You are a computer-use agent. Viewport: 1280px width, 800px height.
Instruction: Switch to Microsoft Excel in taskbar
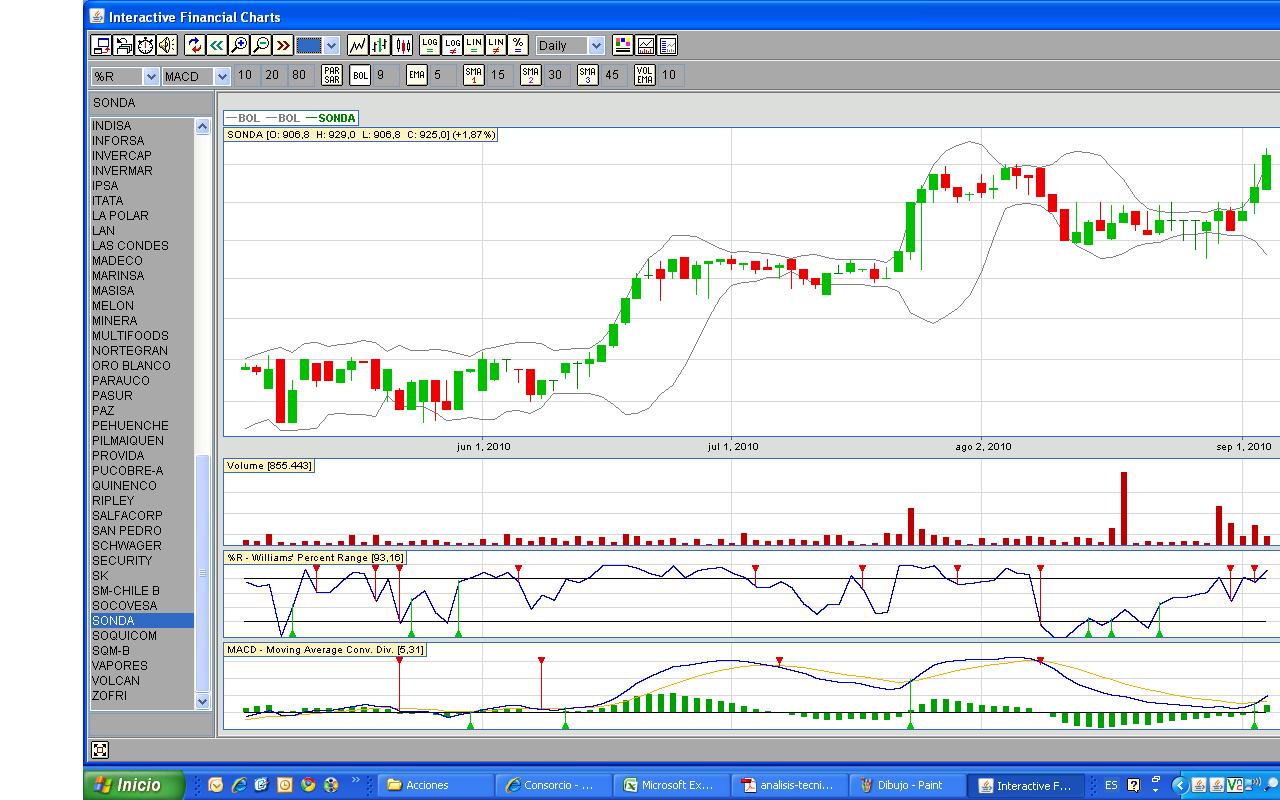tap(673, 785)
